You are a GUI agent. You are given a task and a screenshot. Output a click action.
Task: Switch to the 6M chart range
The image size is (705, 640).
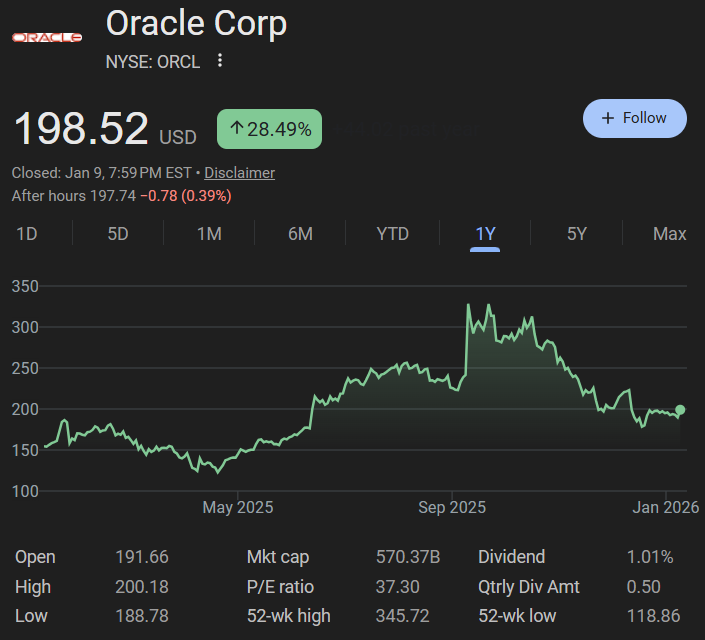click(x=300, y=234)
